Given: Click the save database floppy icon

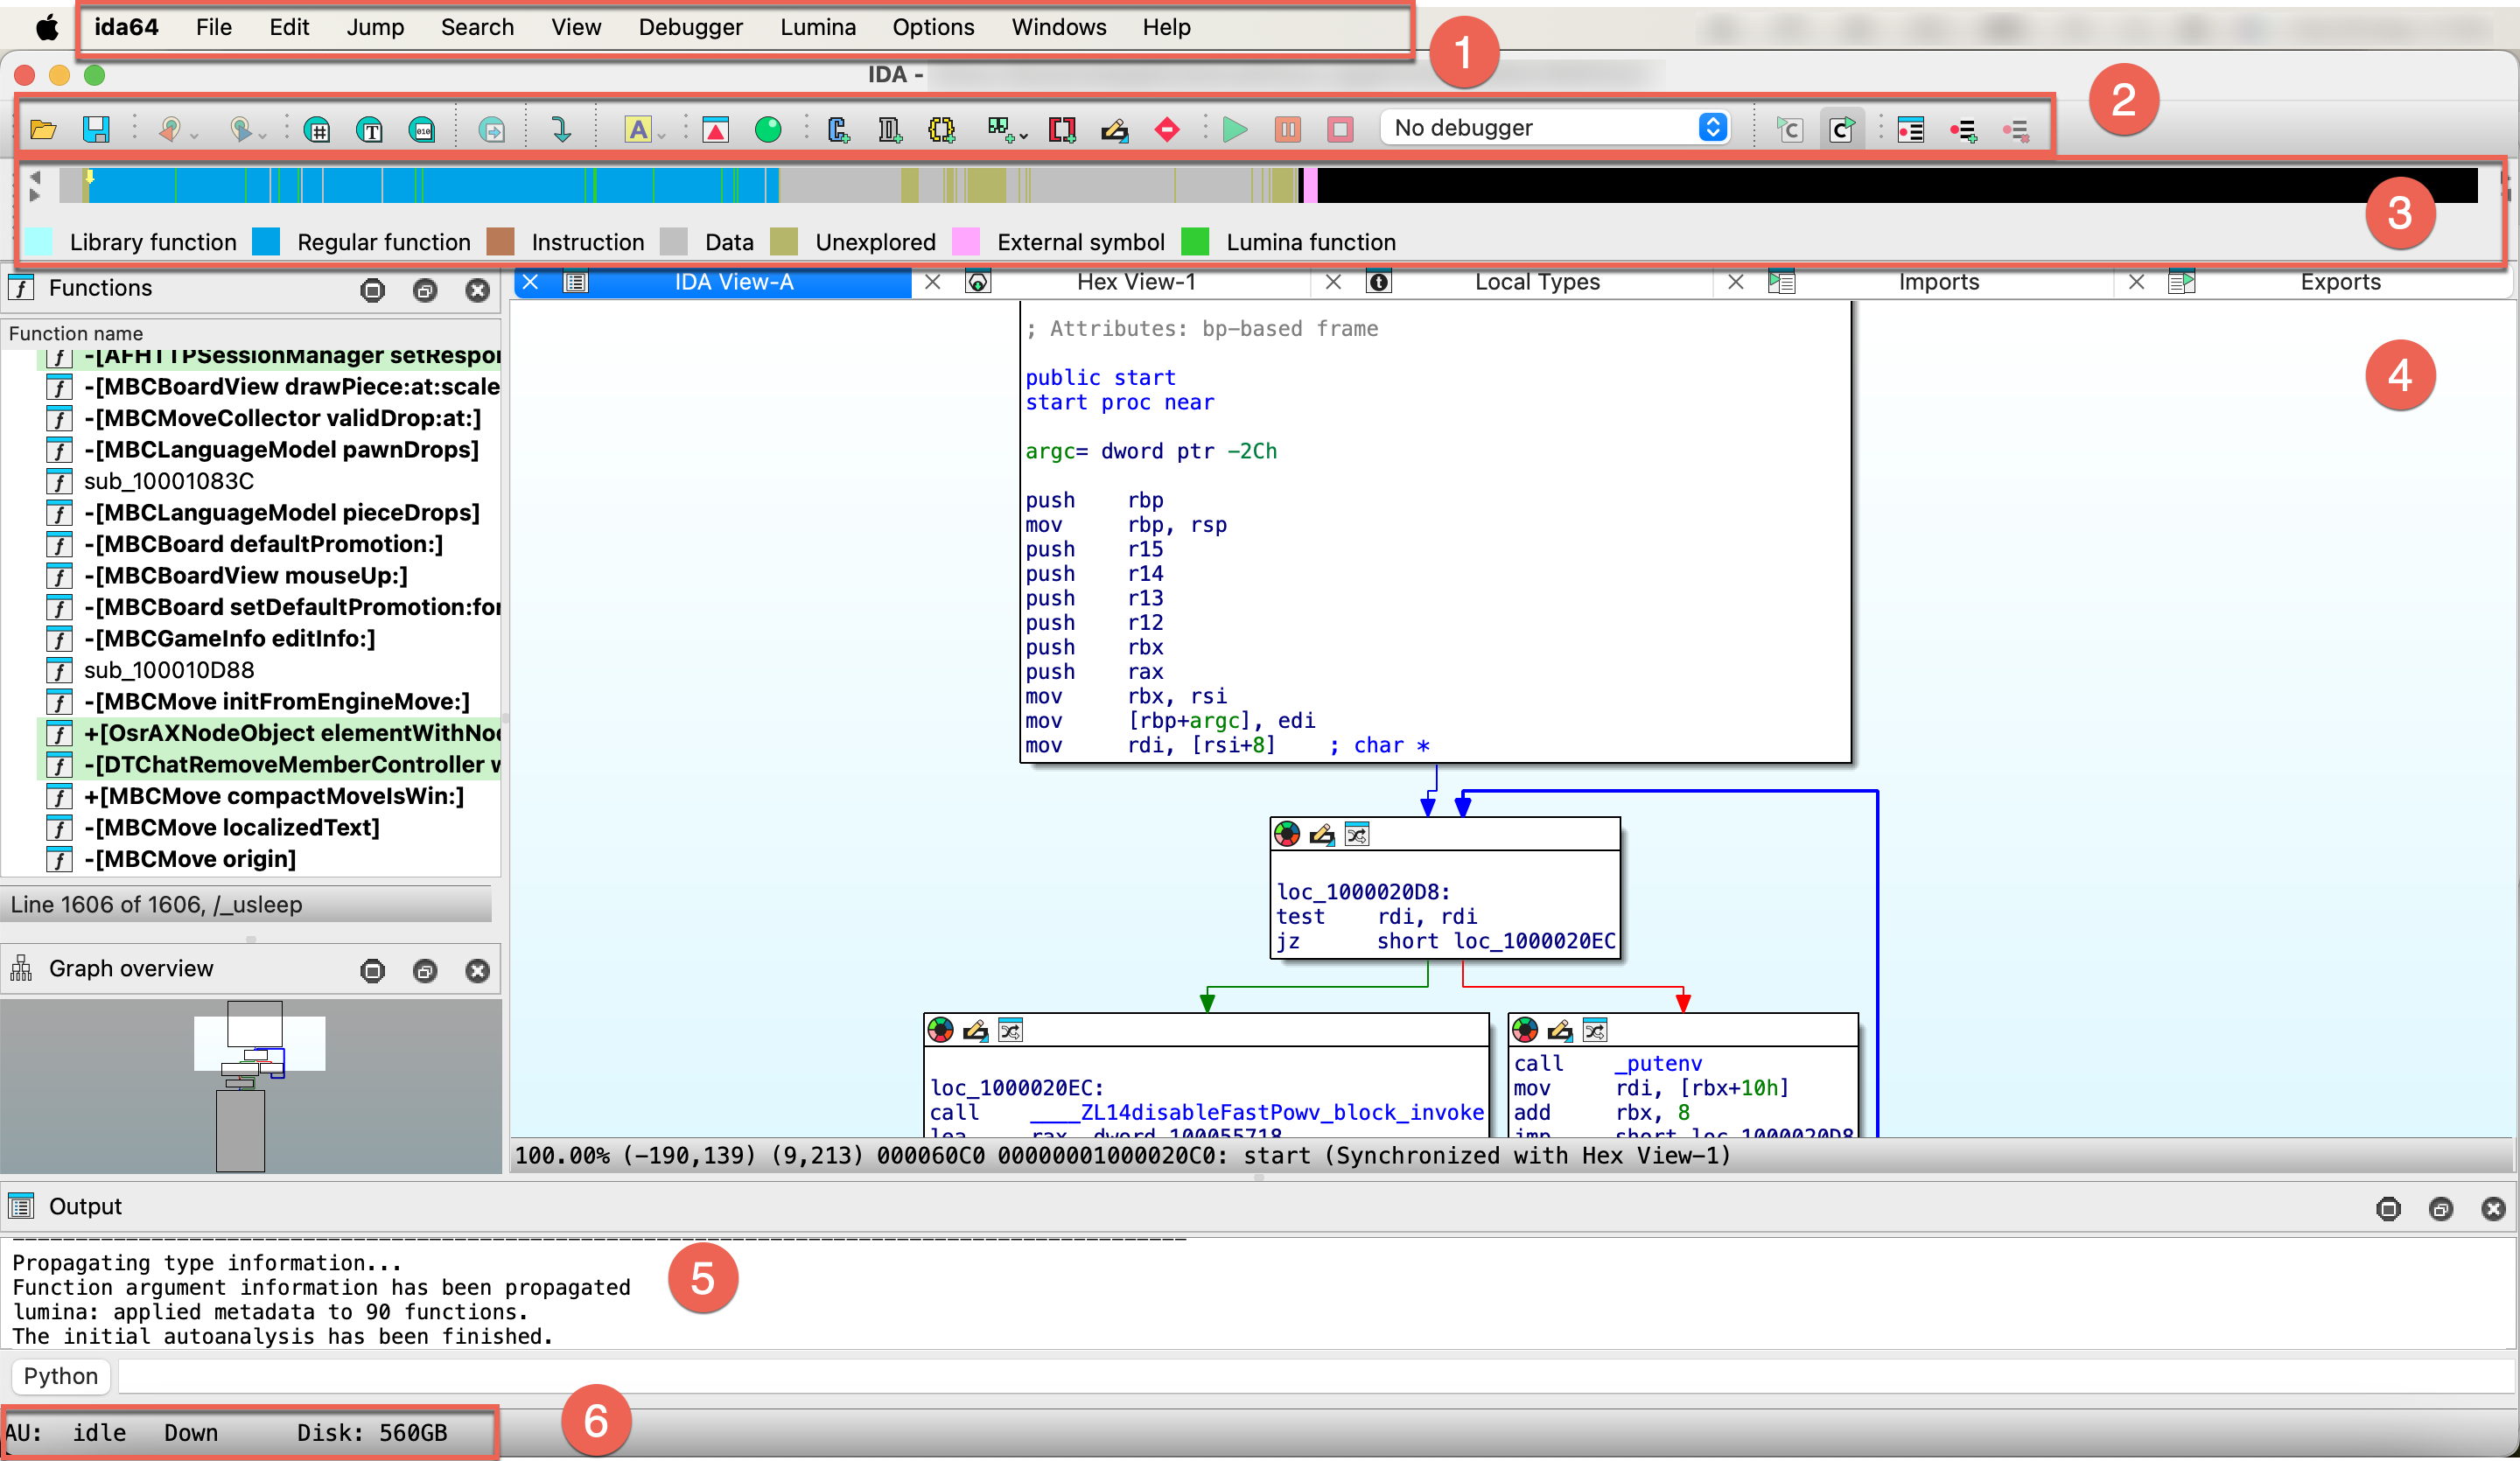Looking at the screenshot, I should (x=96, y=129).
